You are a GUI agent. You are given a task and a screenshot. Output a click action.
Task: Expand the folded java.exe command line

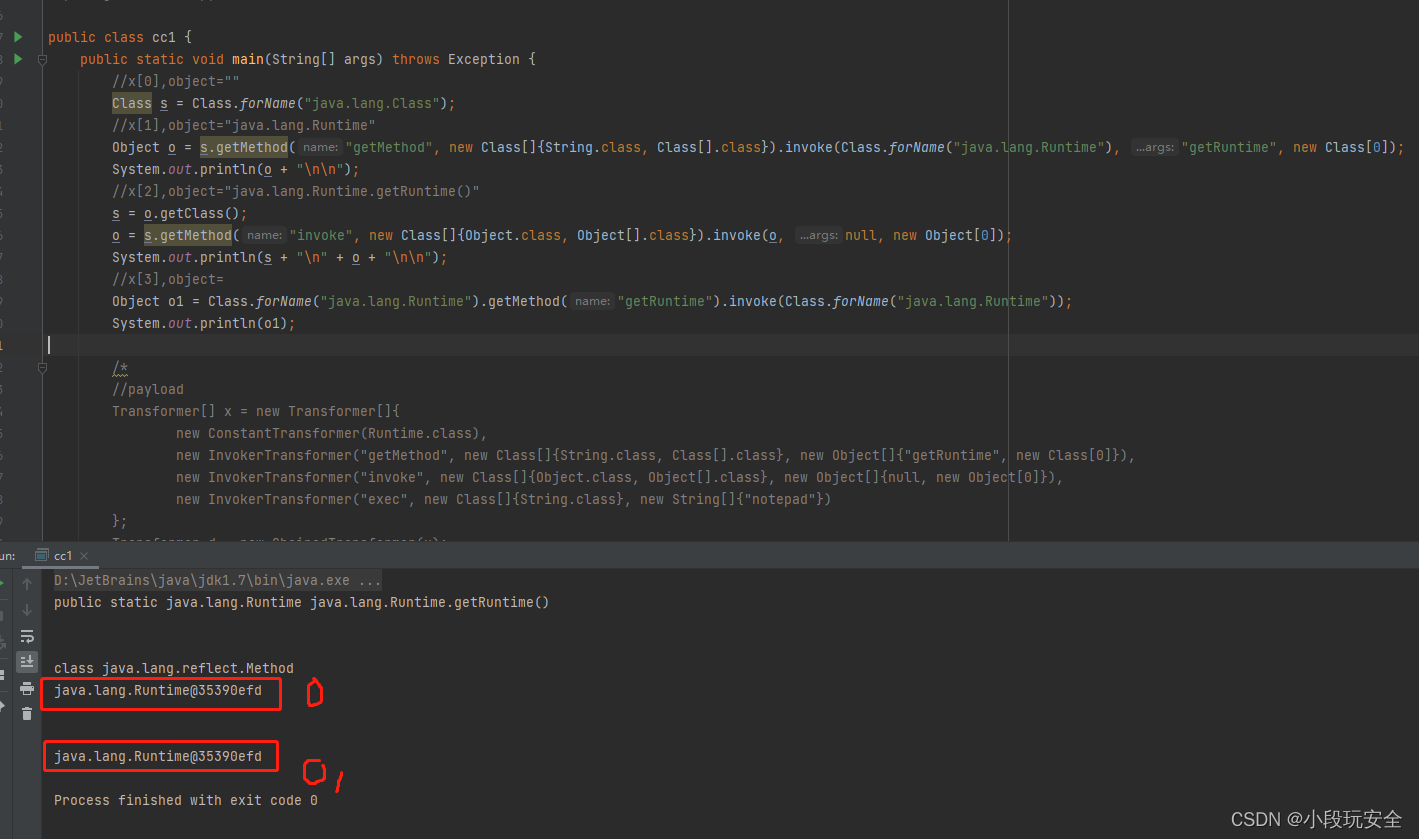click(x=217, y=580)
